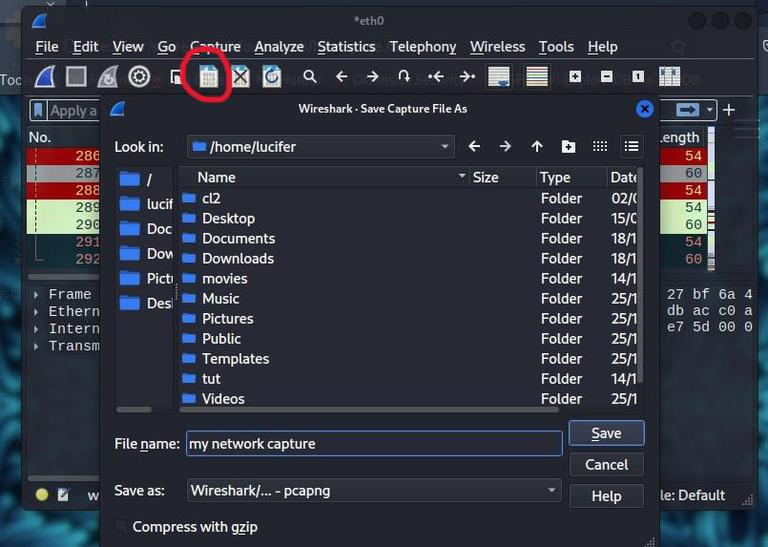
Task: Switch to detail list view icon
Action: [631, 146]
